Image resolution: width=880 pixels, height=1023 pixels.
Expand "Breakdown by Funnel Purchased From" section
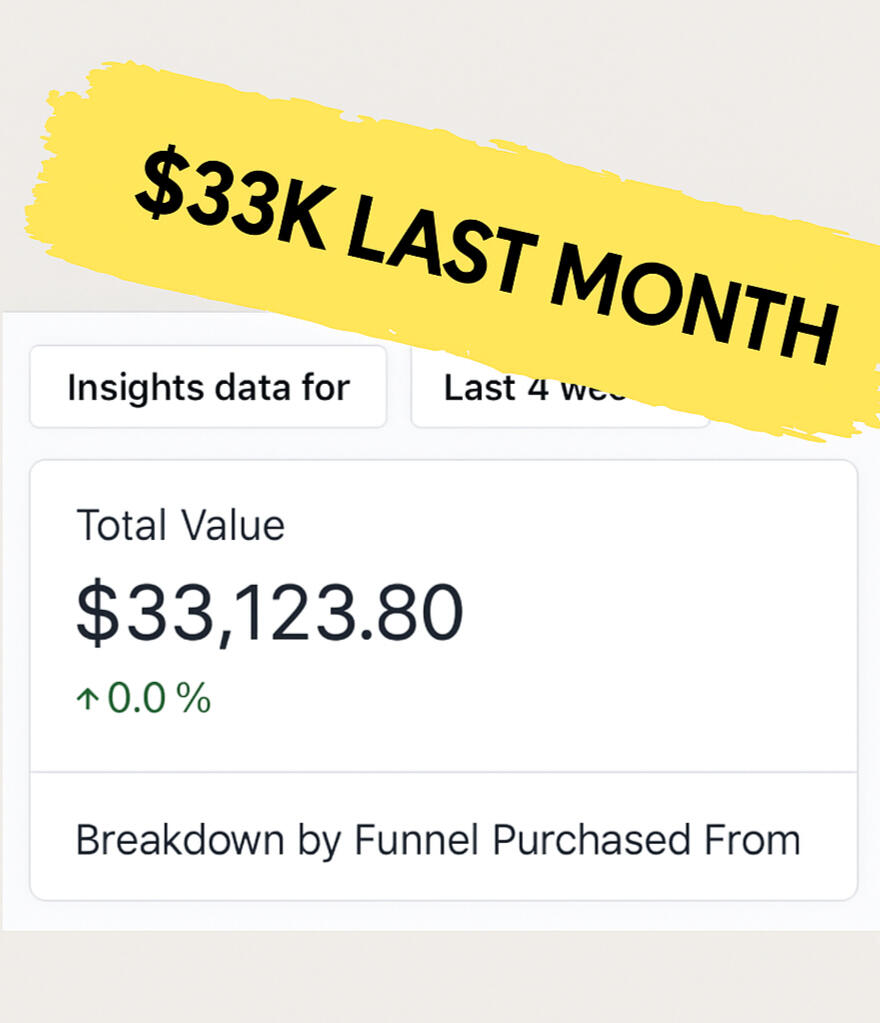coord(438,840)
